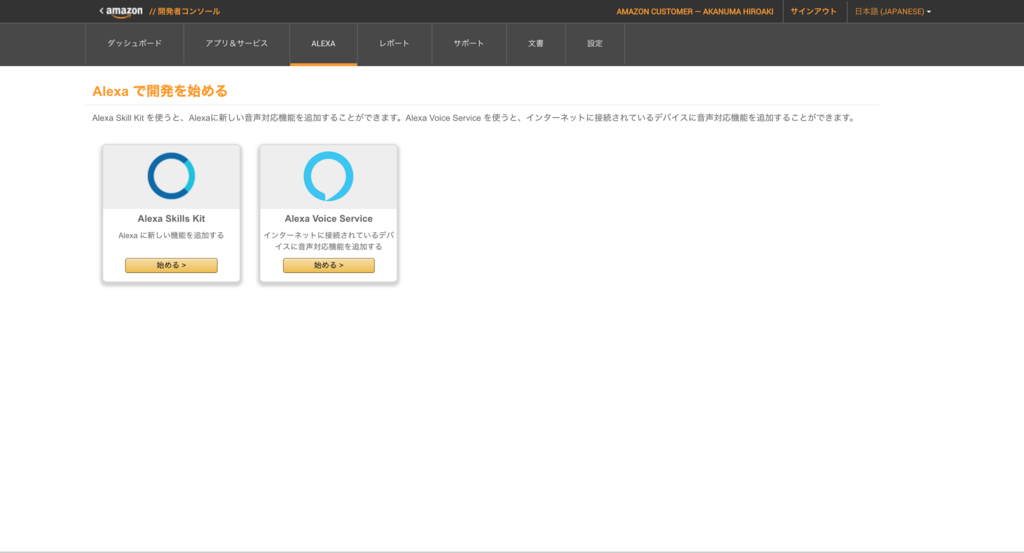Click the AMAZON CUSTOMER account name link

(695, 12)
